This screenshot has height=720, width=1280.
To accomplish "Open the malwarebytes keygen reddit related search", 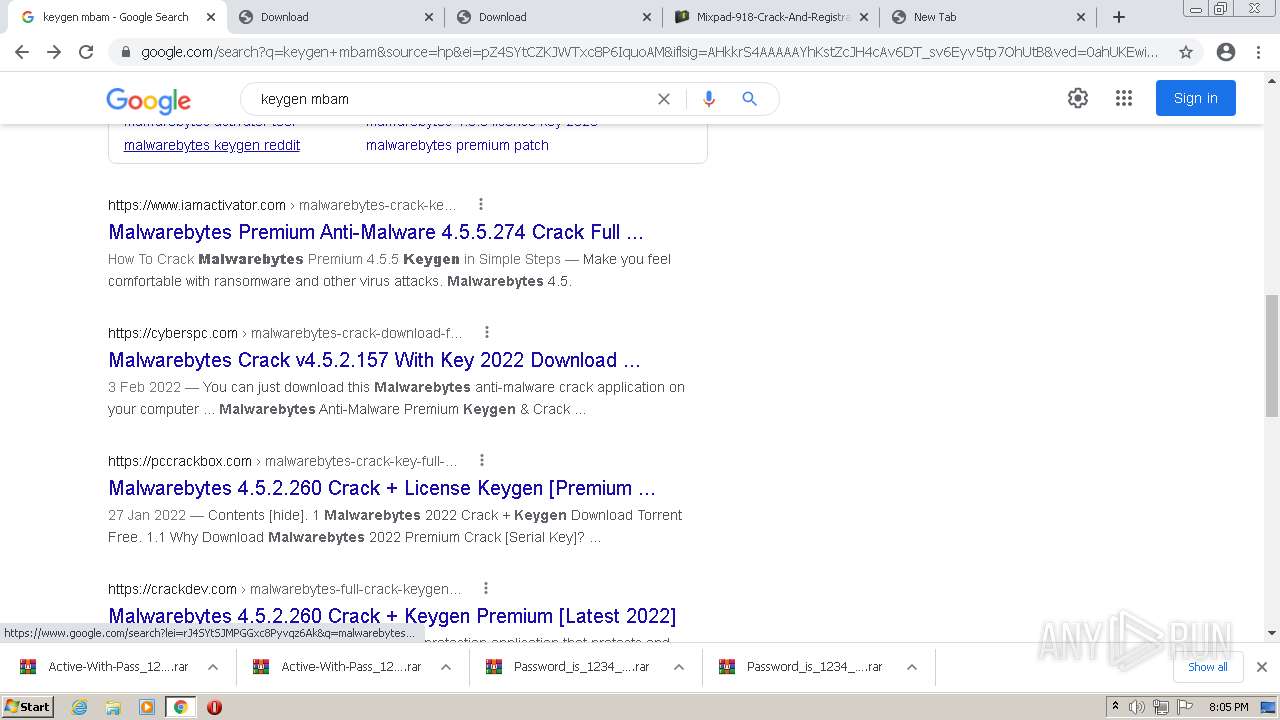I will [212, 145].
